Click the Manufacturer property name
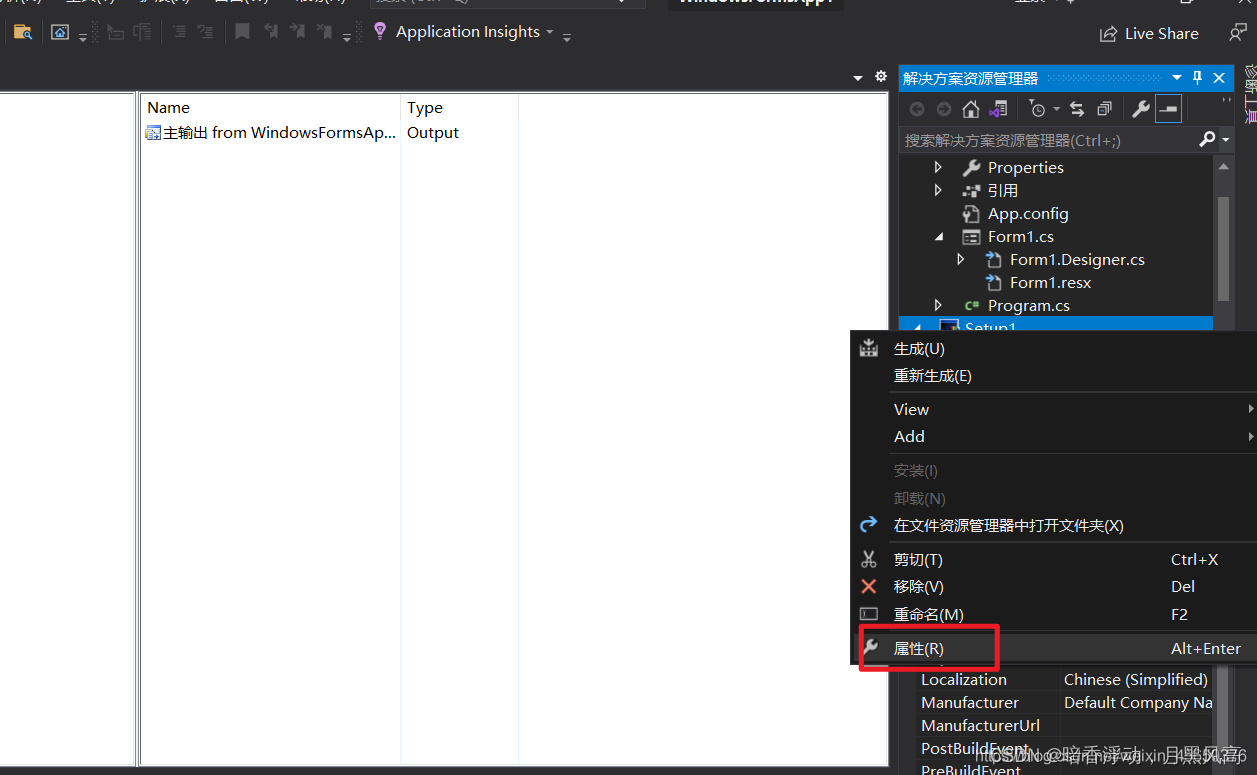Image resolution: width=1257 pixels, height=775 pixels. pos(970,702)
